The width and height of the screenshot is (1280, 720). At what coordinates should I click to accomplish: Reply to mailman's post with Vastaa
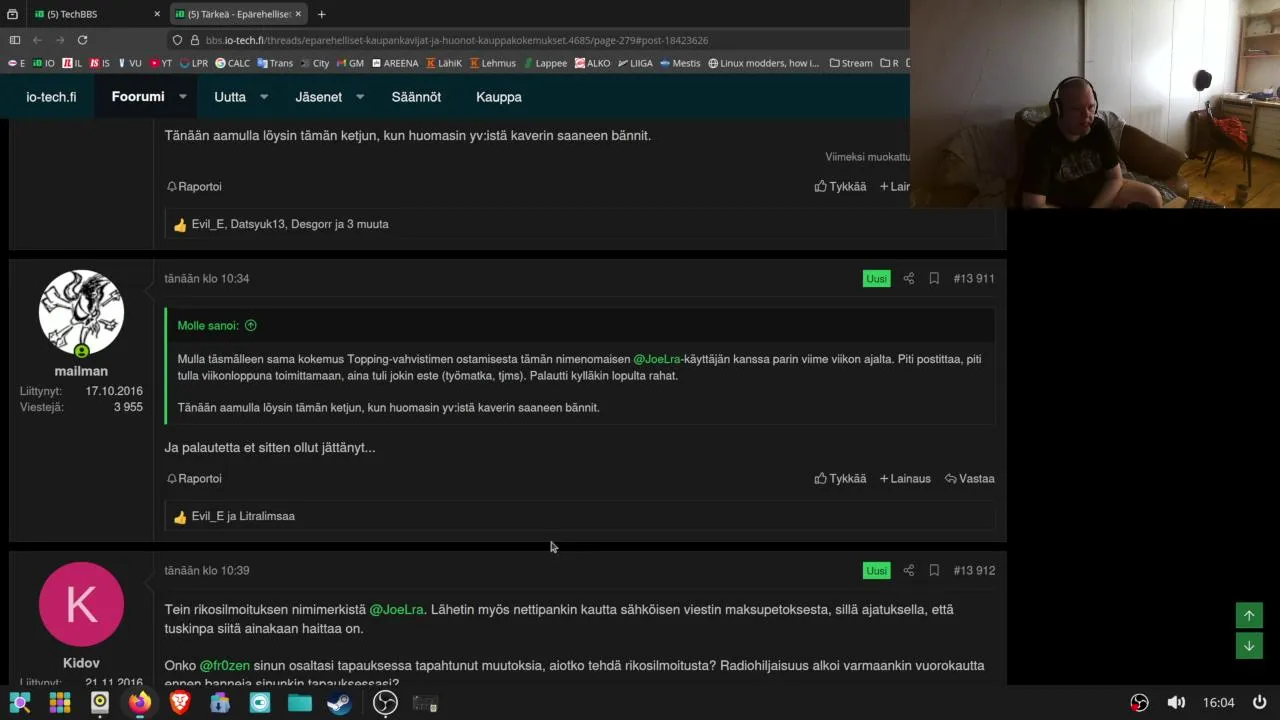970,478
